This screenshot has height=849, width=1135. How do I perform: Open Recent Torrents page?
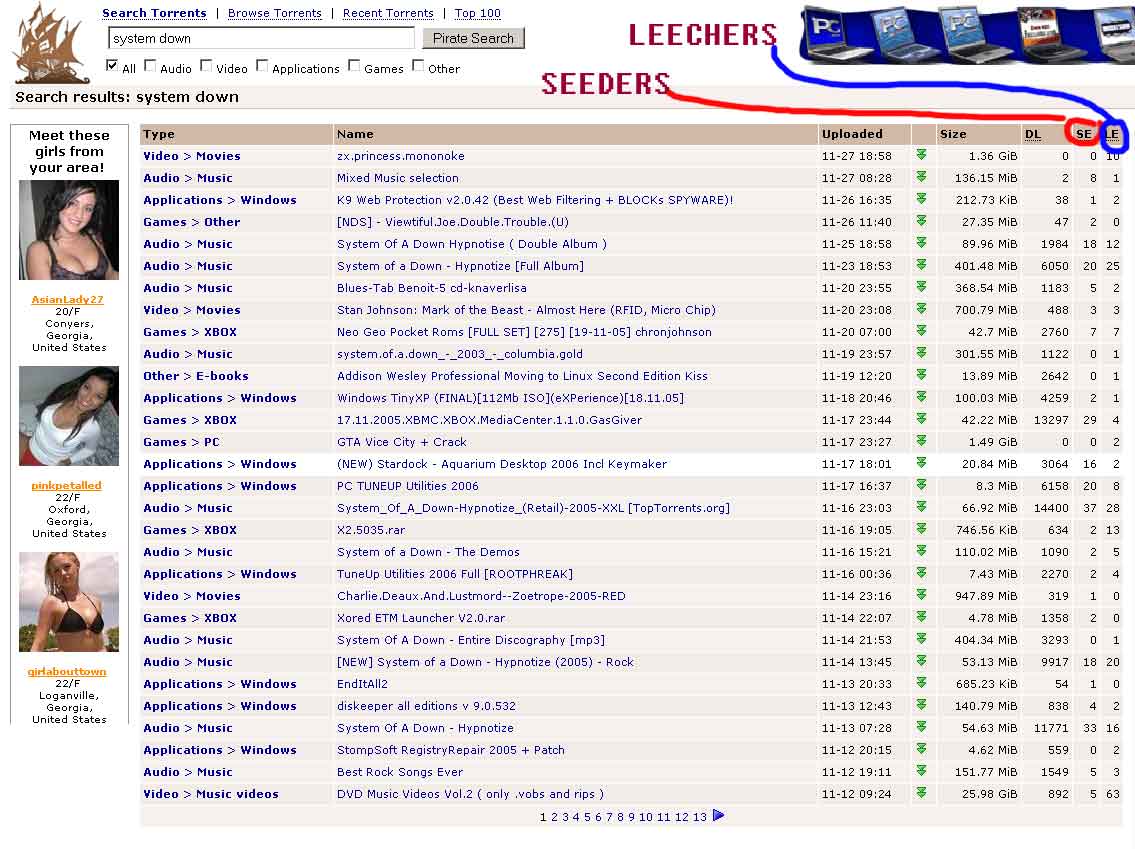coord(388,13)
